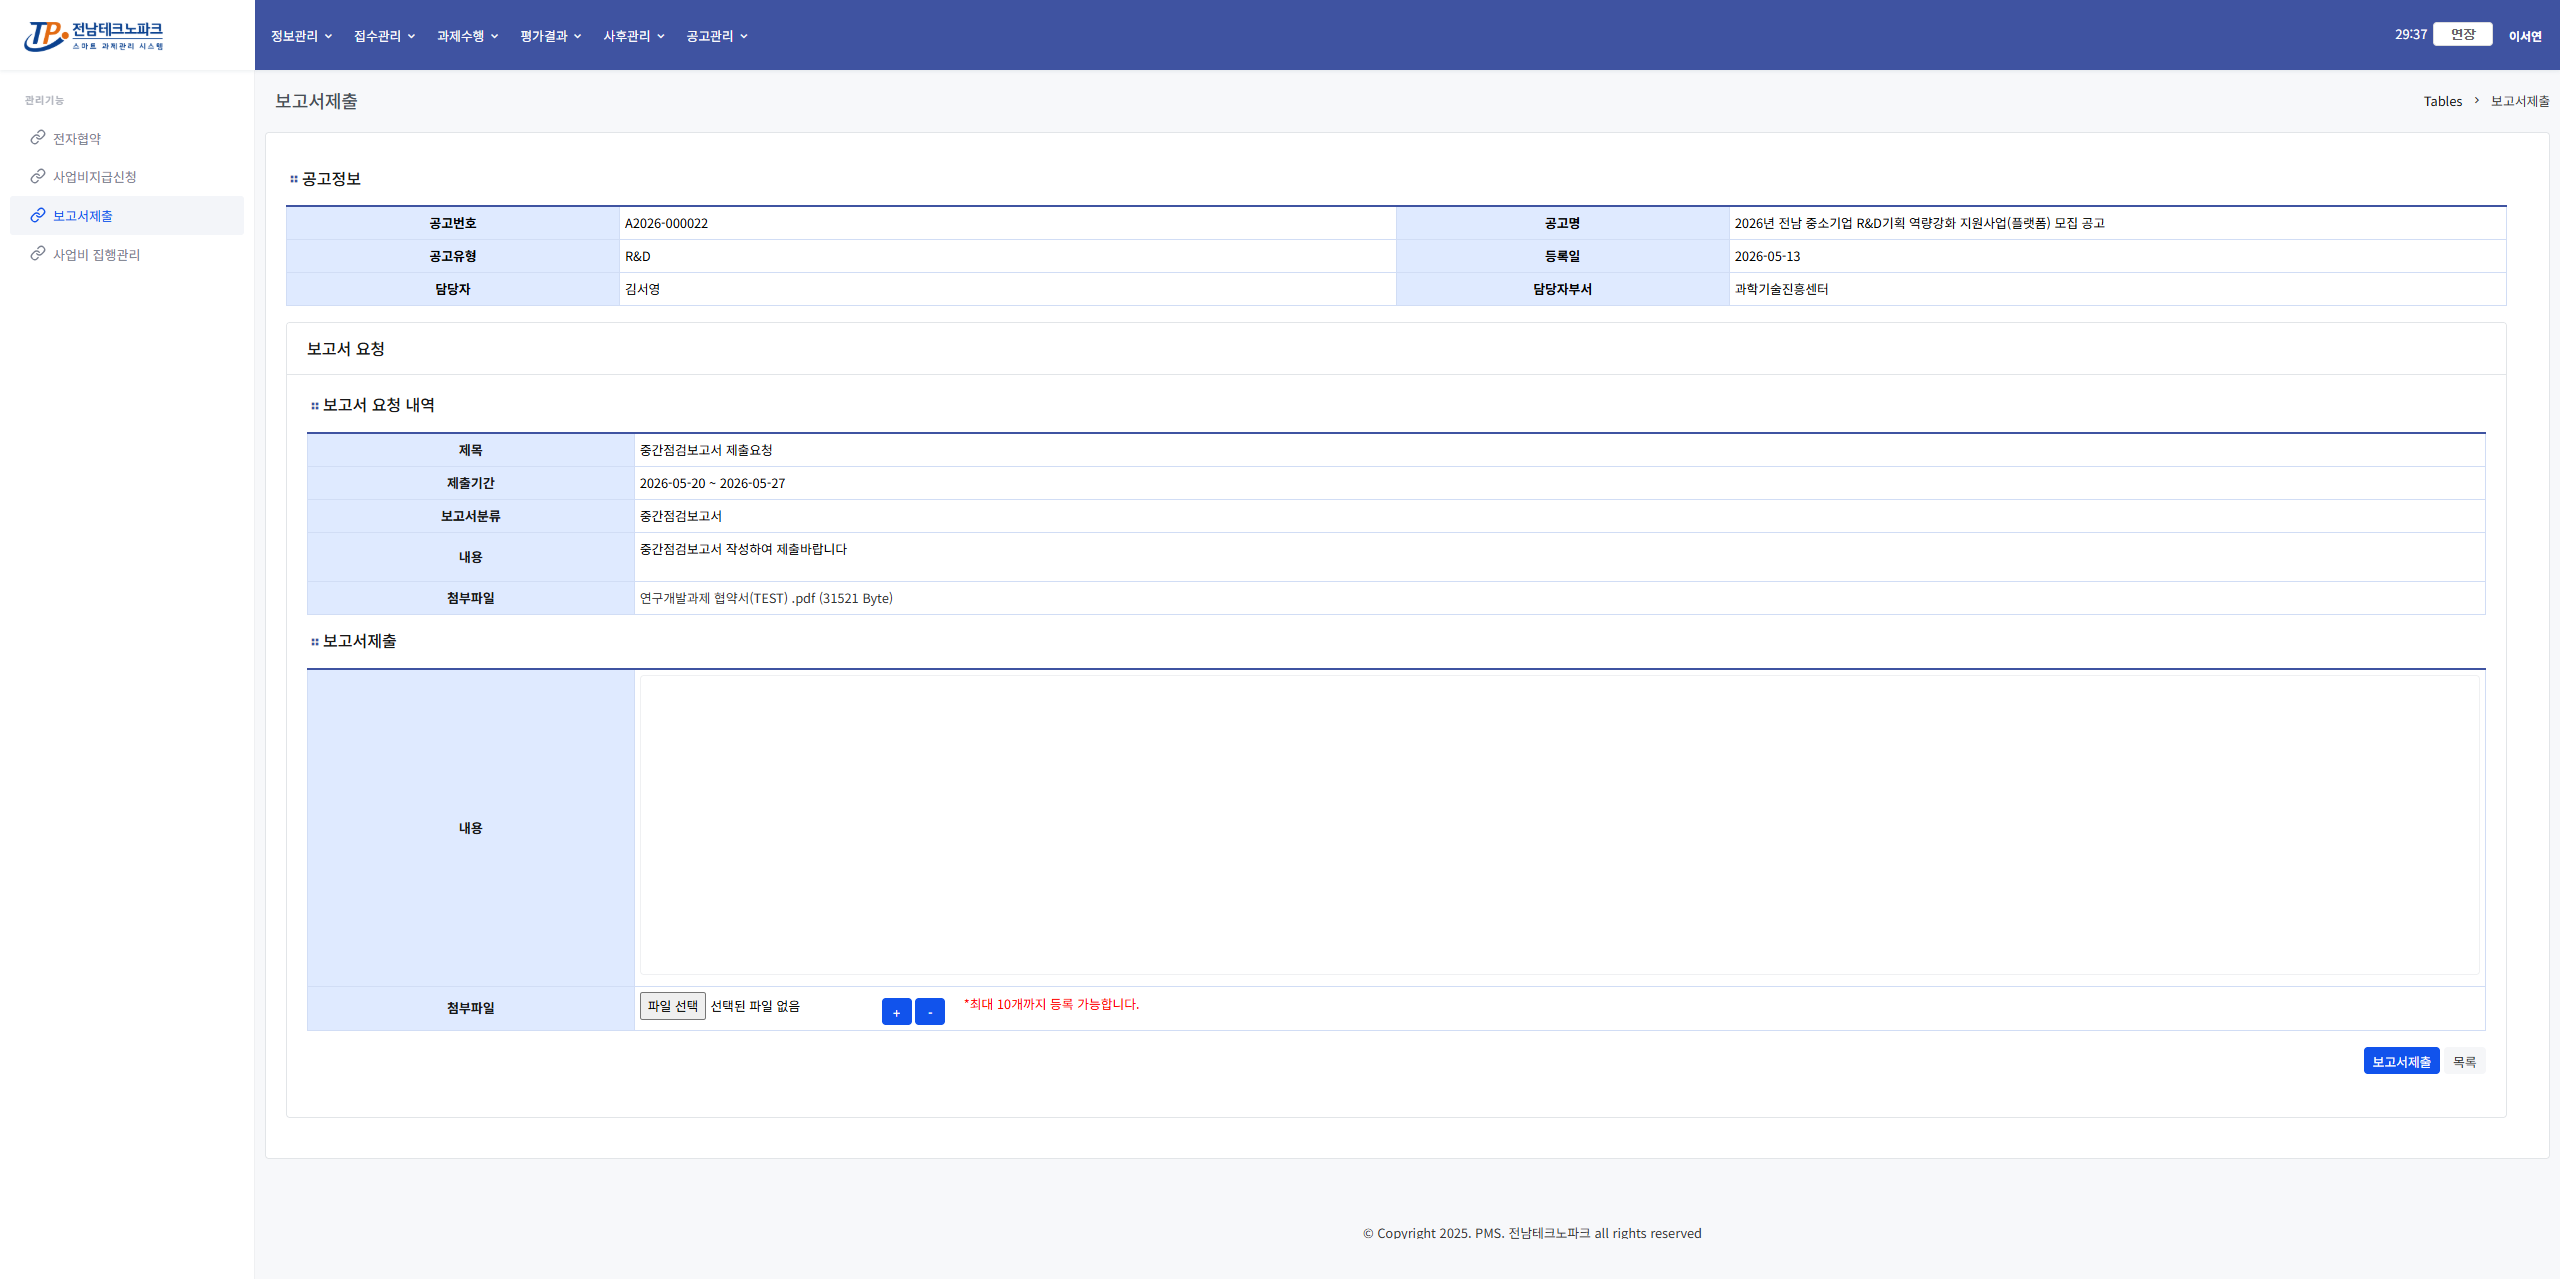The image size is (2560, 1279).
Task: Click the 보고서제출 breadcrumb item
Action: pyautogui.click(x=2520, y=101)
